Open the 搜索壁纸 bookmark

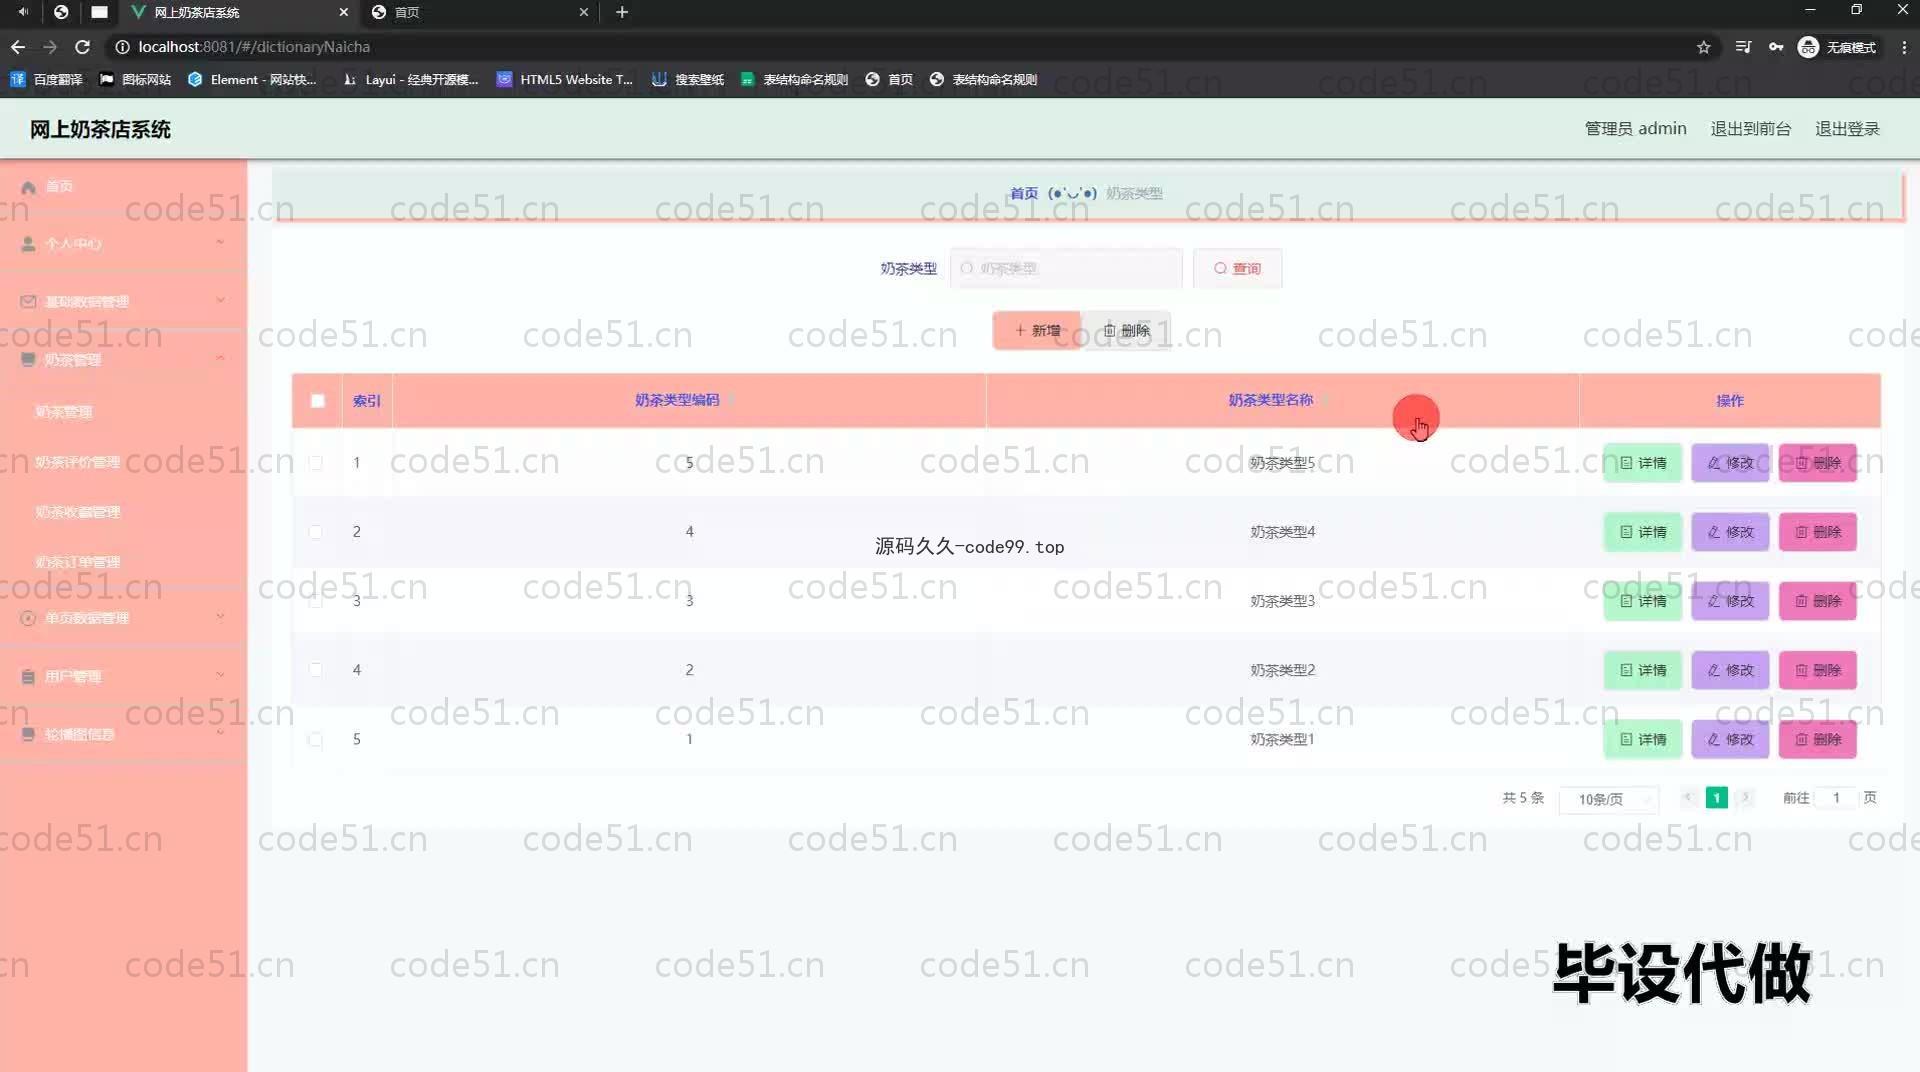pyautogui.click(x=688, y=79)
